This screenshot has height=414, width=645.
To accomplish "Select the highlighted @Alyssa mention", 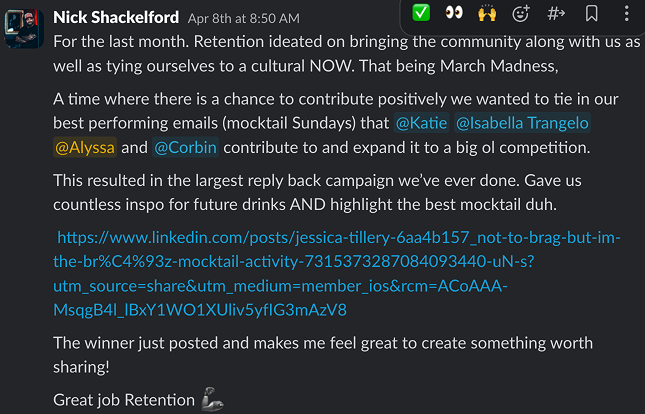I will pos(85,147).
